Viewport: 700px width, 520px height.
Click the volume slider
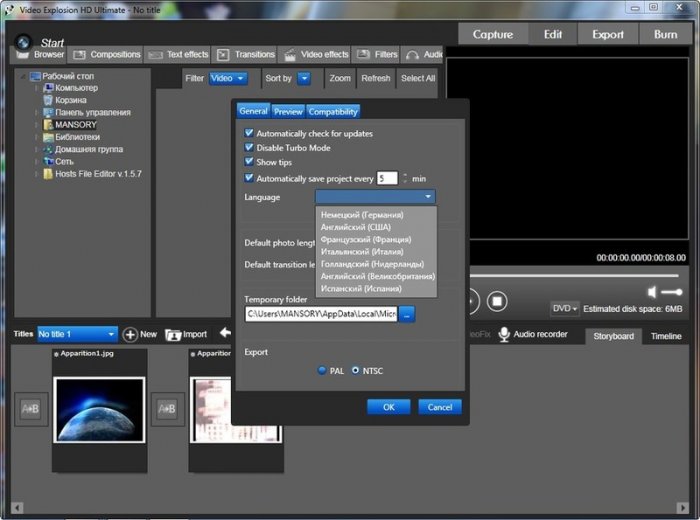(673, 291)
